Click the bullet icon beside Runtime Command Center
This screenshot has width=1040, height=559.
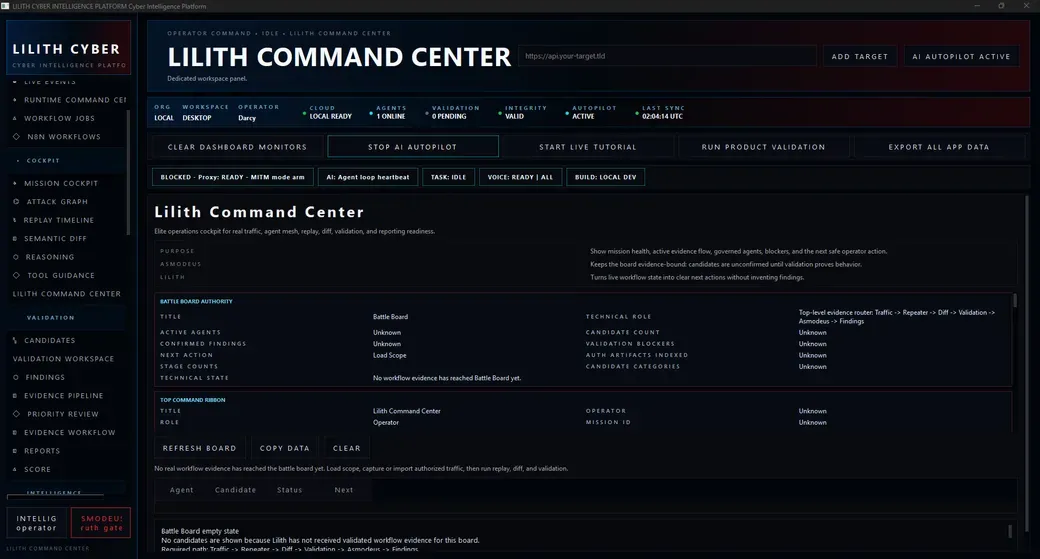(15, 100)
